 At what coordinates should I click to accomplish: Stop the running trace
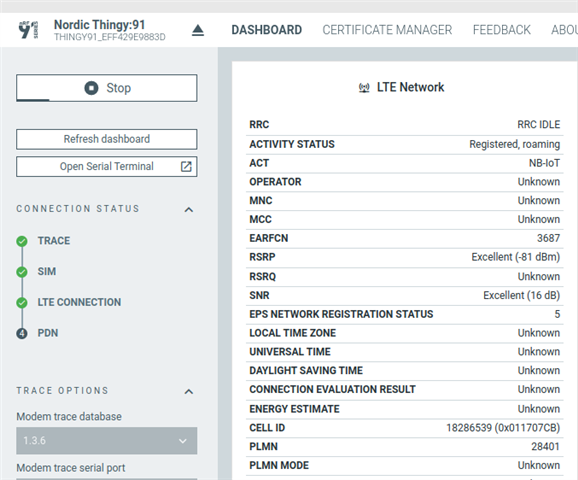[107, 88]
